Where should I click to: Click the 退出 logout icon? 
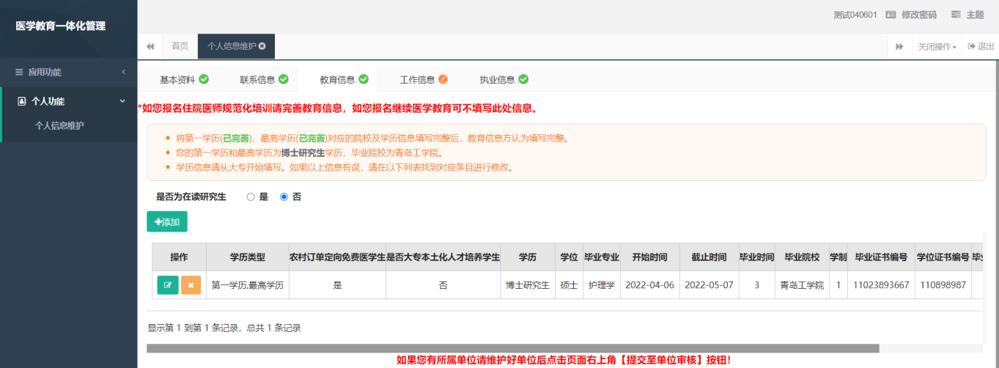pyautogui.click(x=971, y=46)
